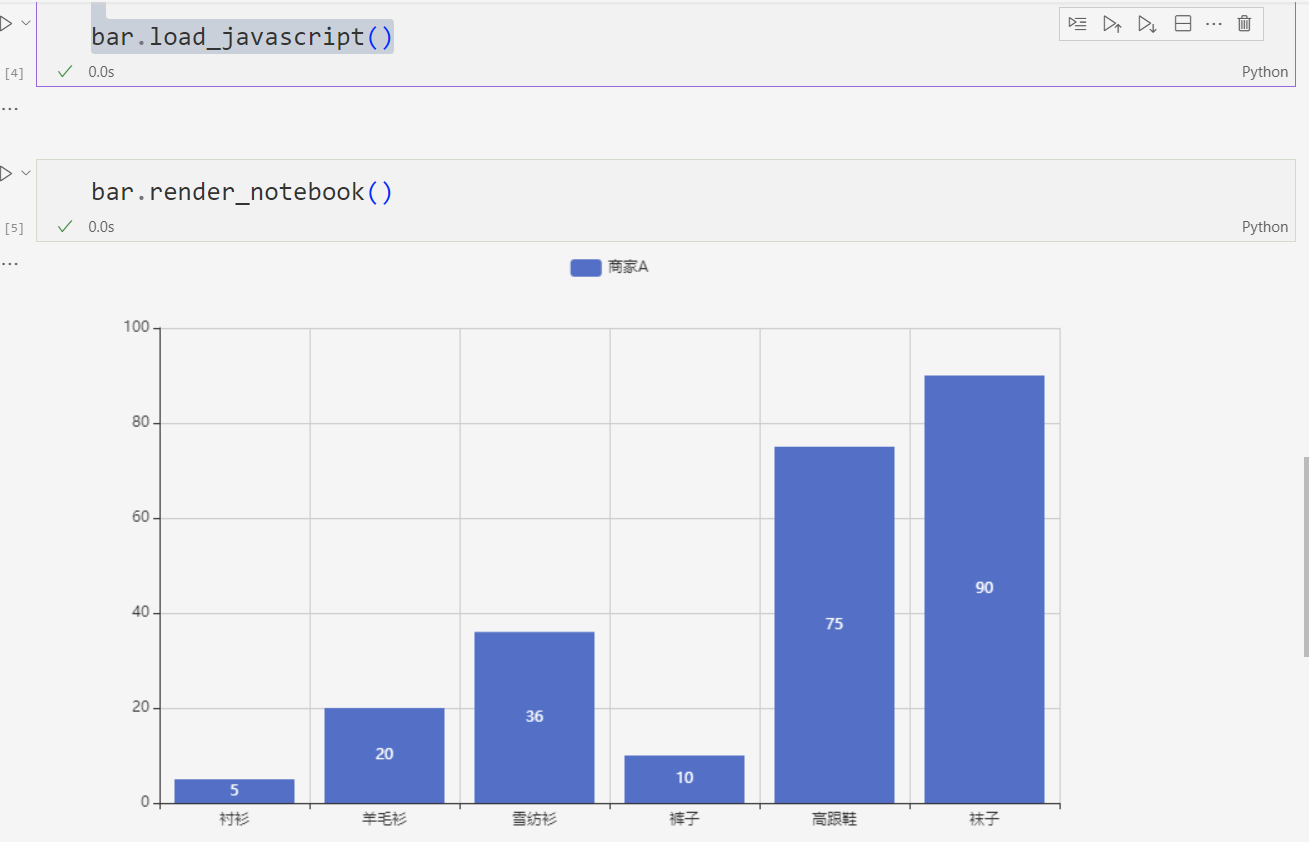Click the x-axis label 雪纺衫
The height and width of the screenshot is (842, 1309).
[x=534, y=819]
